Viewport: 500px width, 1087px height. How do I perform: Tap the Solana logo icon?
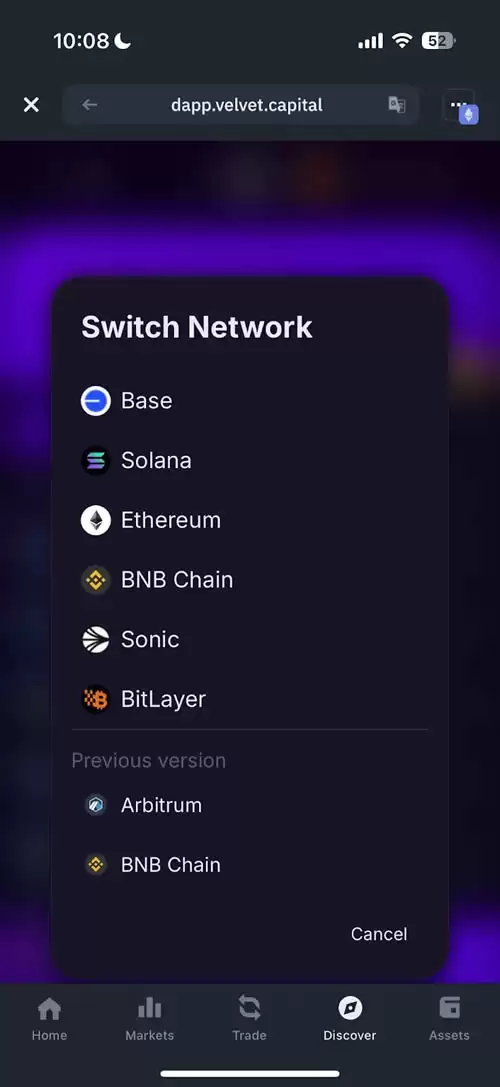point(96,461)
